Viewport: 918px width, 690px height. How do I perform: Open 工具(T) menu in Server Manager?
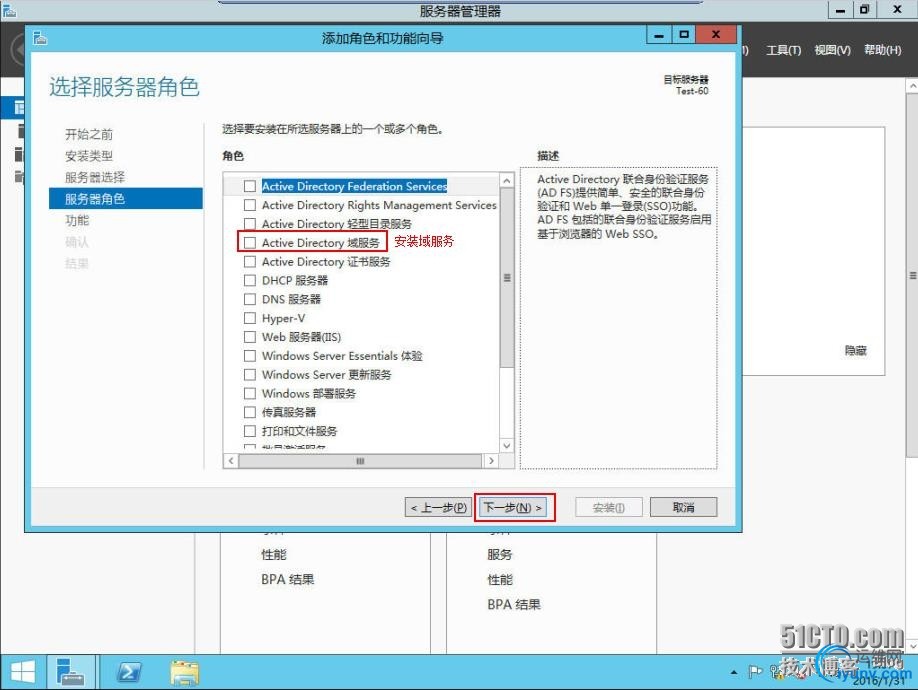click(x=783, y=50)
